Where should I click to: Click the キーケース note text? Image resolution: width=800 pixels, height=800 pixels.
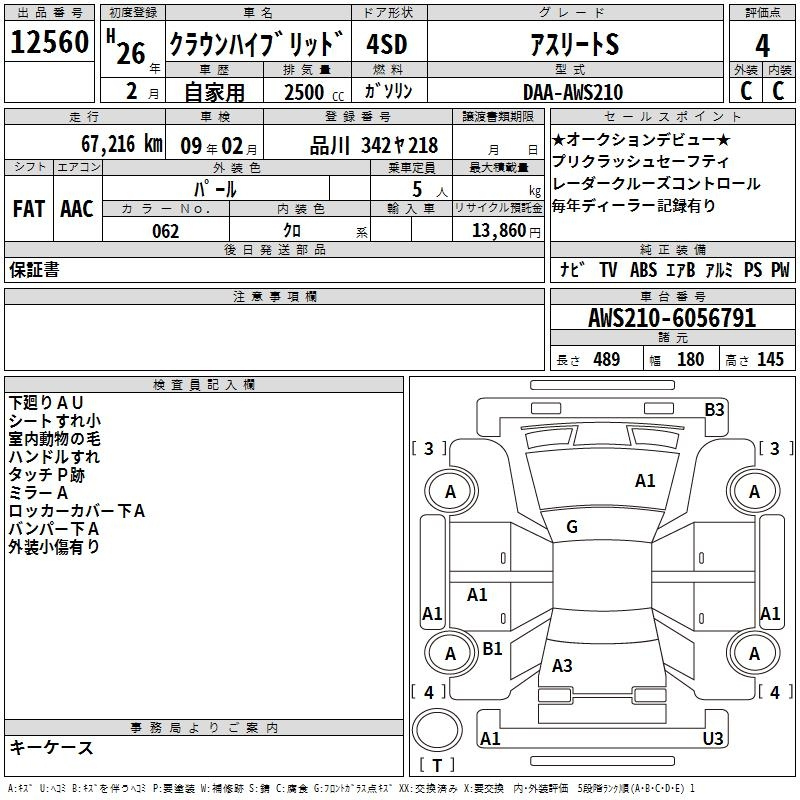(x=51, y=747)
